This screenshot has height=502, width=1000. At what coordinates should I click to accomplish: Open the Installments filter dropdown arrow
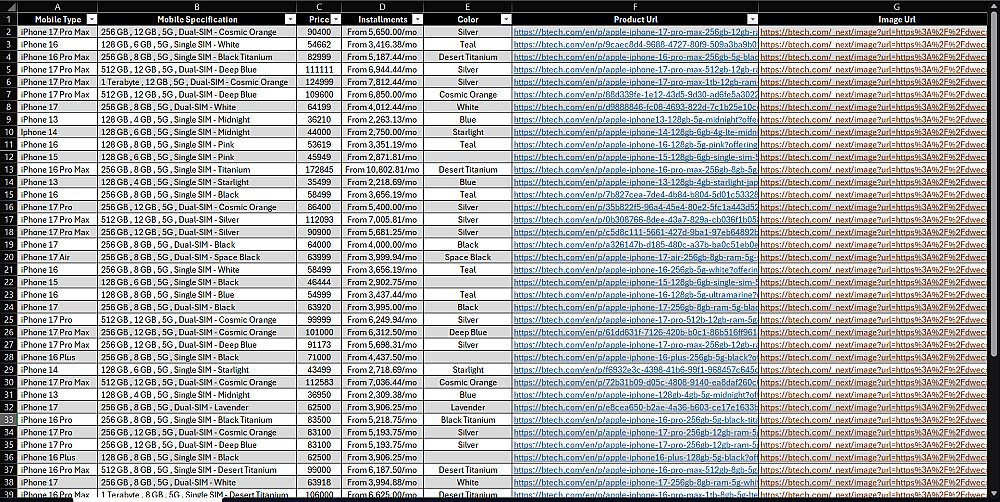tap(417, 20)
